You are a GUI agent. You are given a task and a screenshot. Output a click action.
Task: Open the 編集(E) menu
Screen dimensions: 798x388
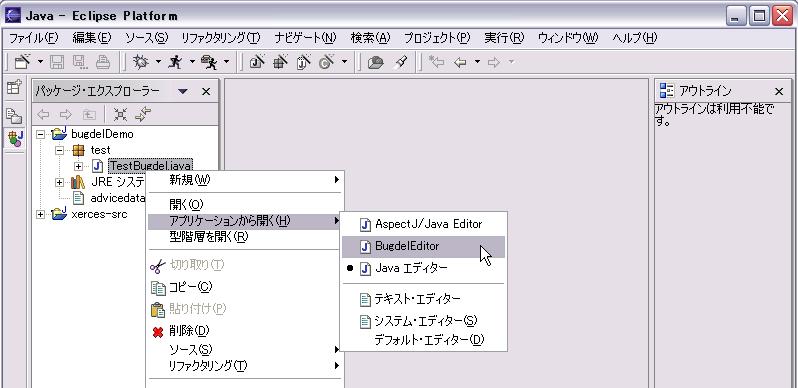coord(92,38)
